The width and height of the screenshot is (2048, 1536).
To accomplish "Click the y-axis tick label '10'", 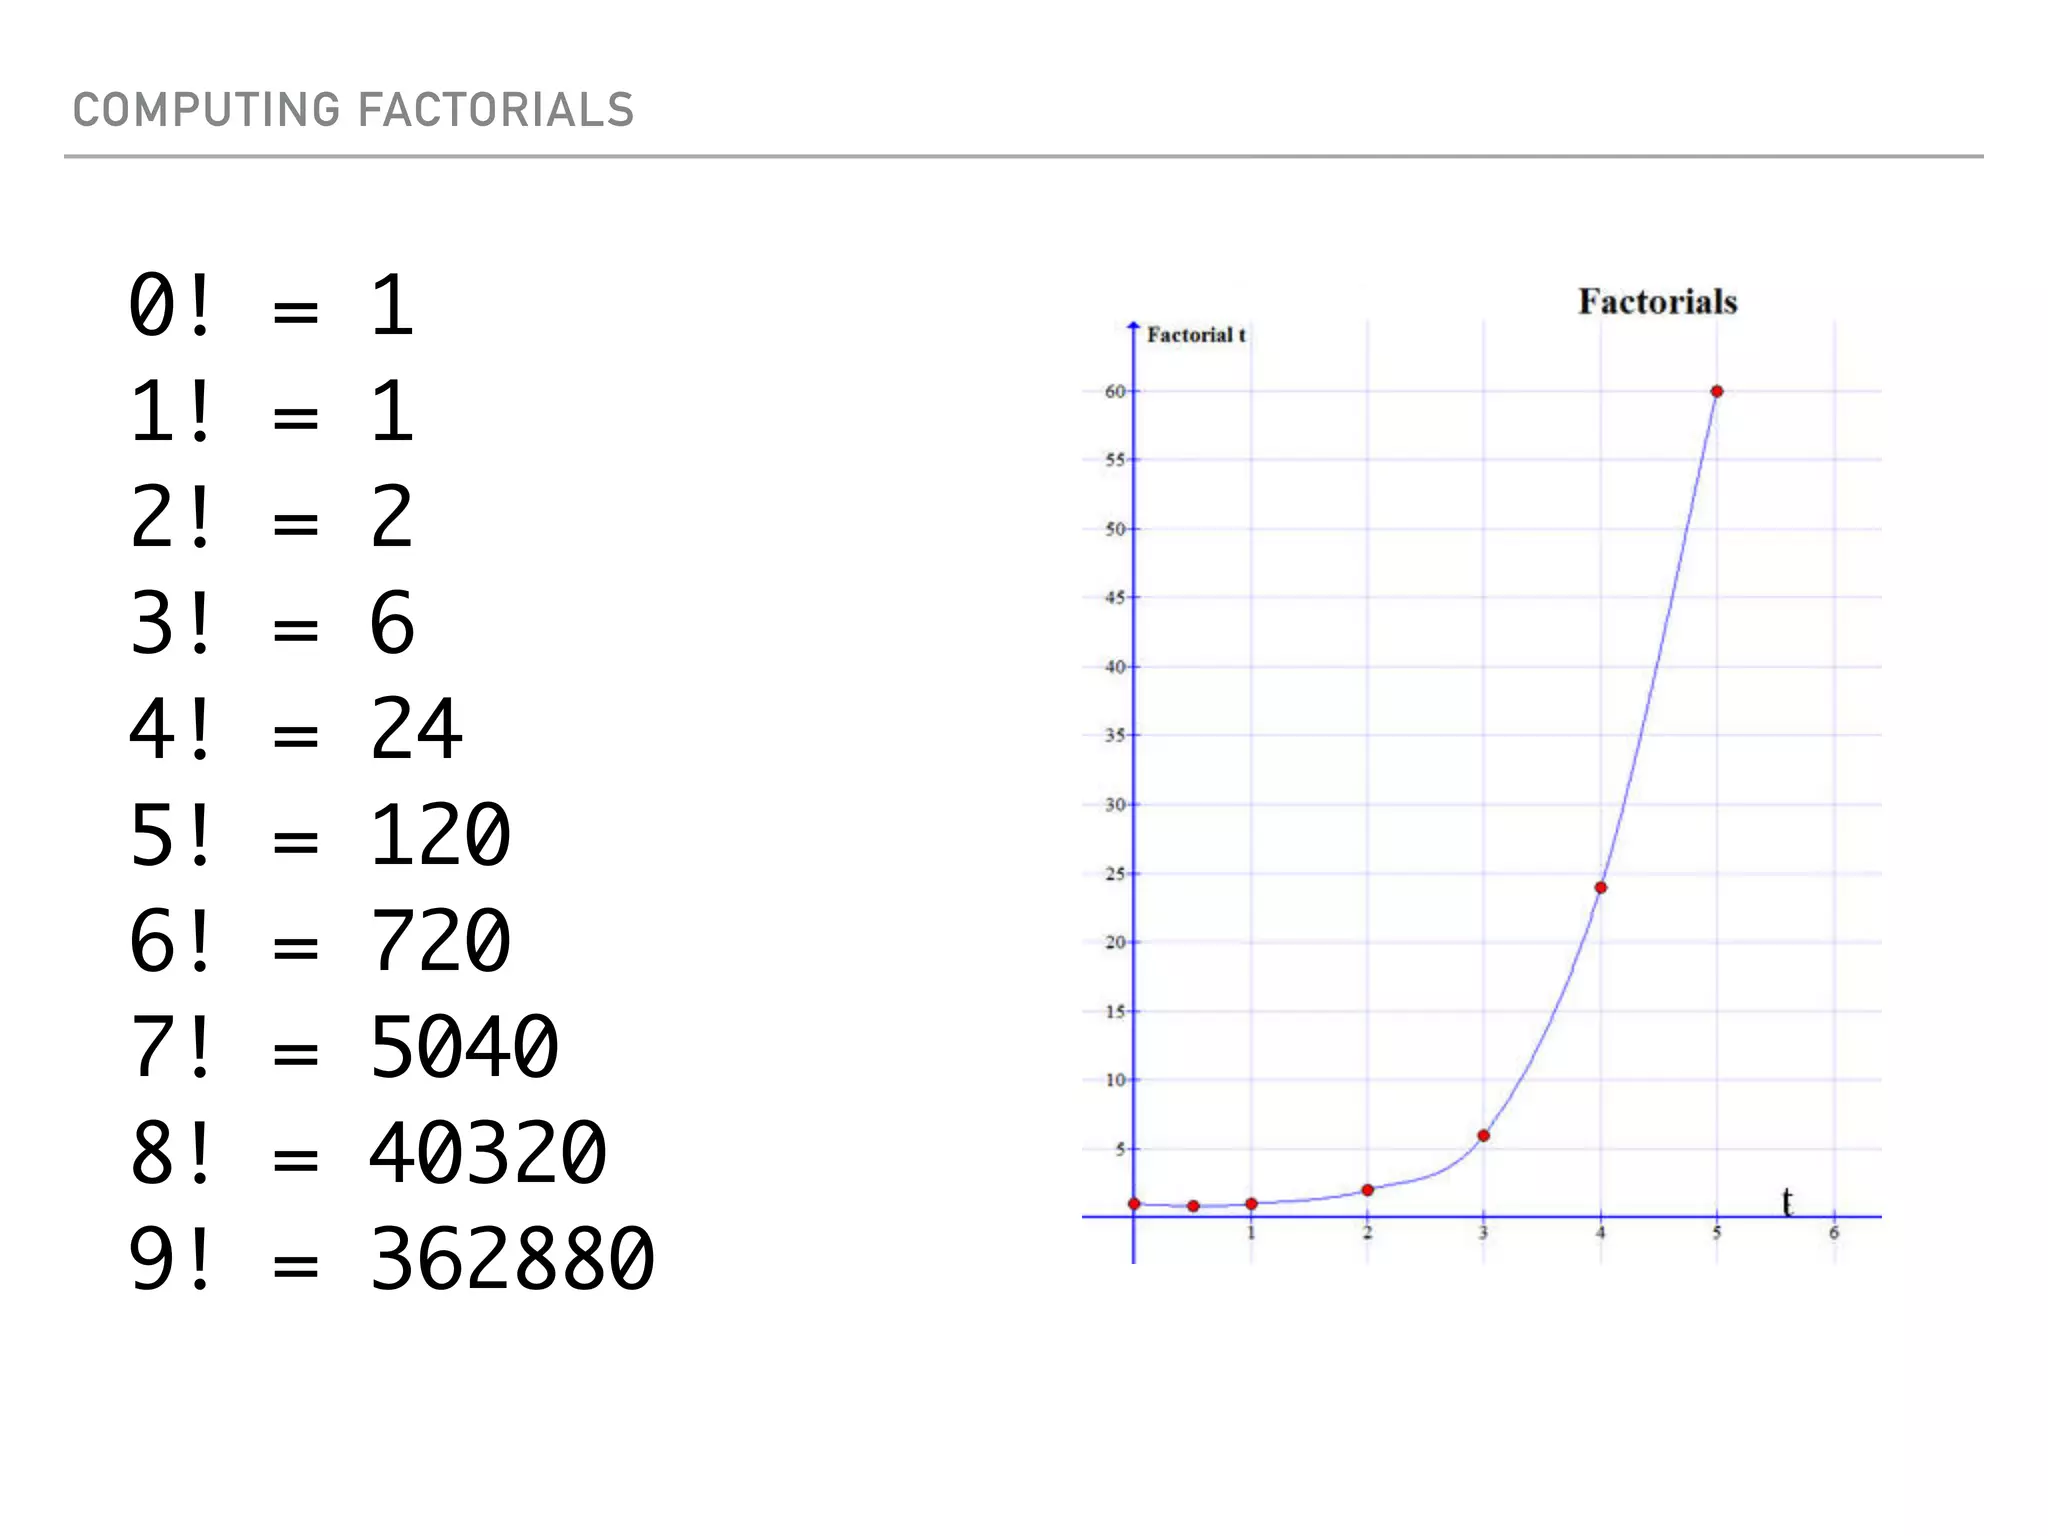I will coord(1114,1080).
